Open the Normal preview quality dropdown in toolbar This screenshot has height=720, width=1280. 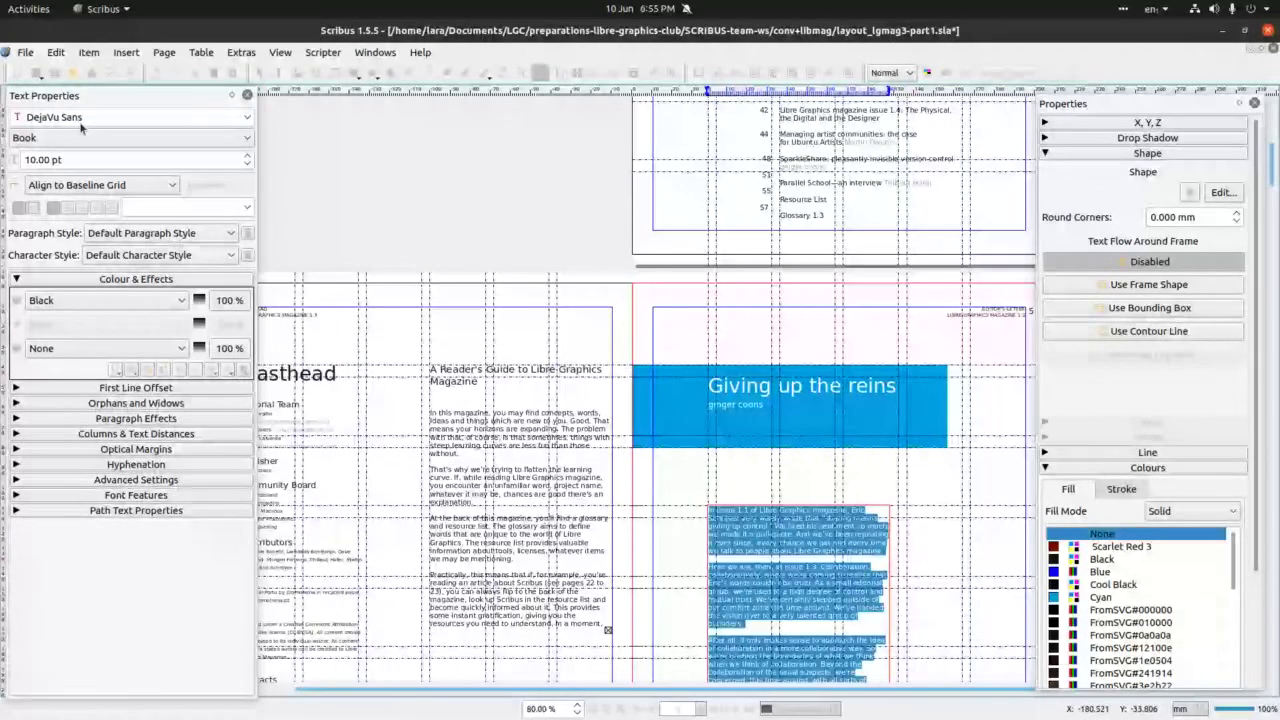click(891, 72)
